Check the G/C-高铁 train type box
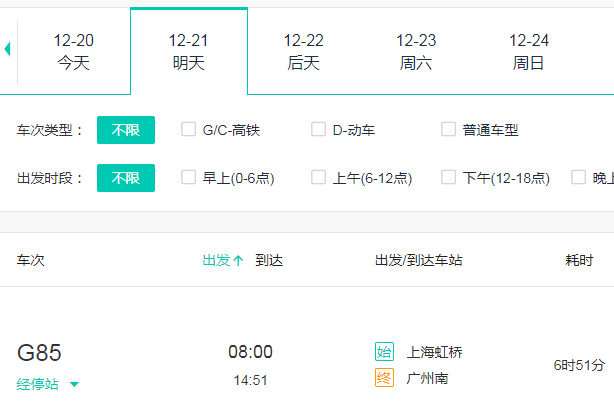 188,129
